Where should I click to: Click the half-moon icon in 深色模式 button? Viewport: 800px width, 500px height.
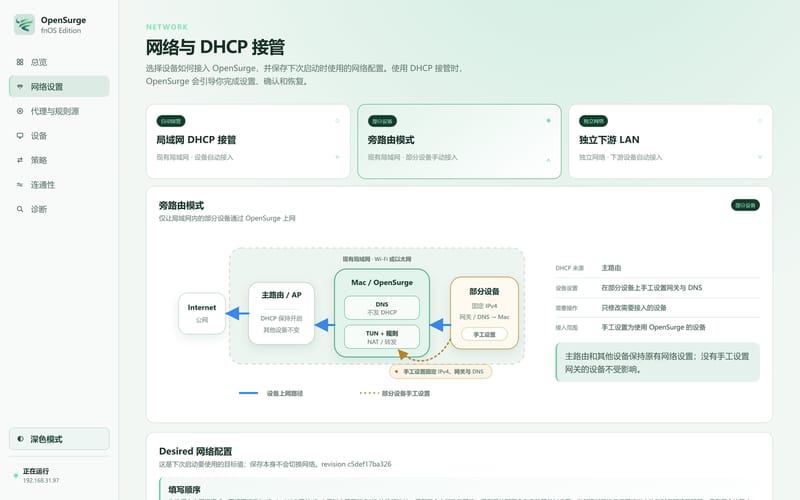coord(20,438)
